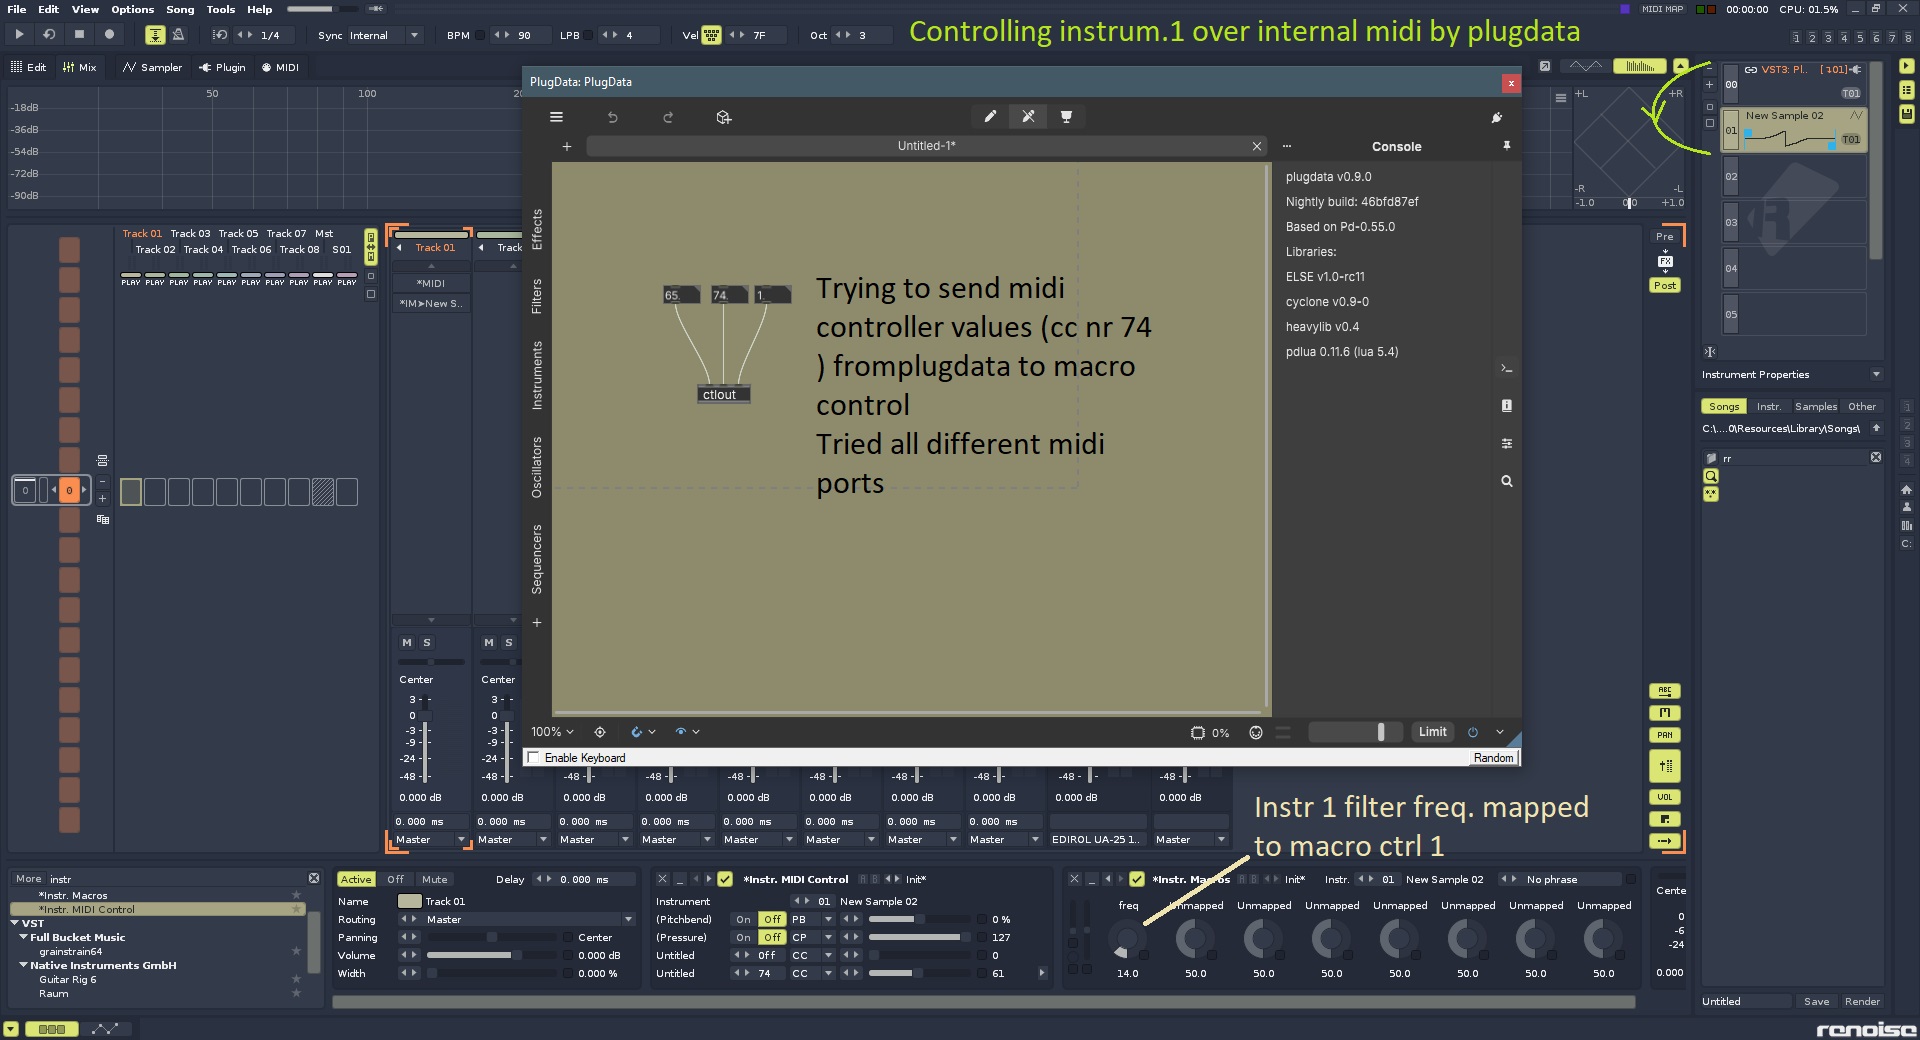Click the Record button in transport
Viewport: 1920px width, 1040px height.
(110, 34)
